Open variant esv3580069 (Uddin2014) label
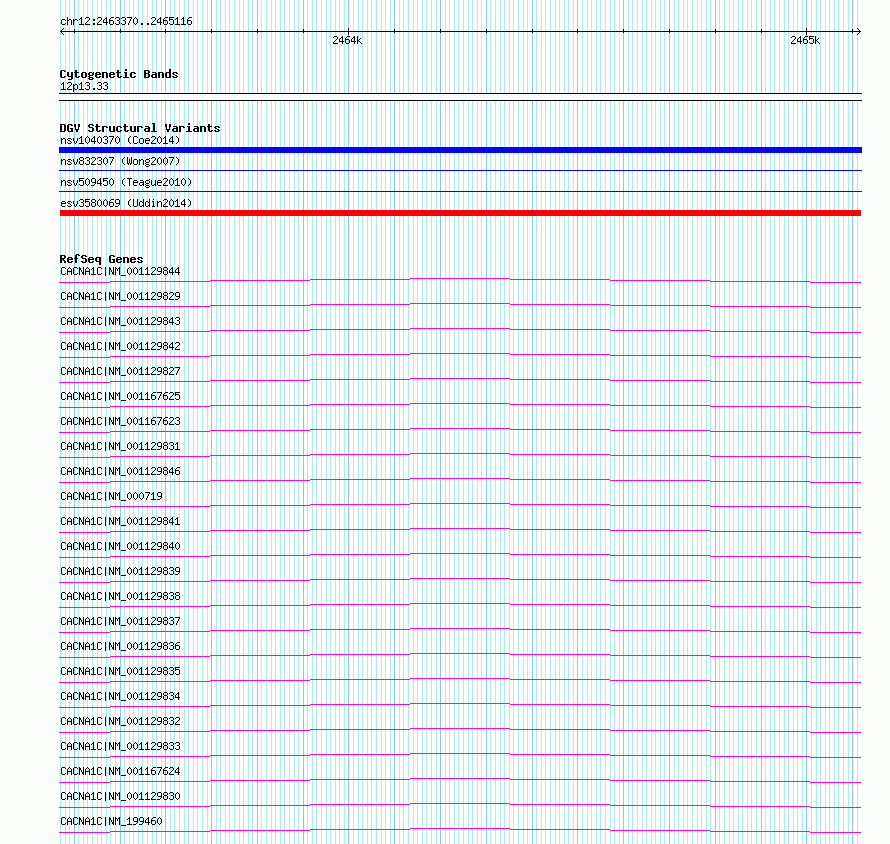 tap(126, 203)
